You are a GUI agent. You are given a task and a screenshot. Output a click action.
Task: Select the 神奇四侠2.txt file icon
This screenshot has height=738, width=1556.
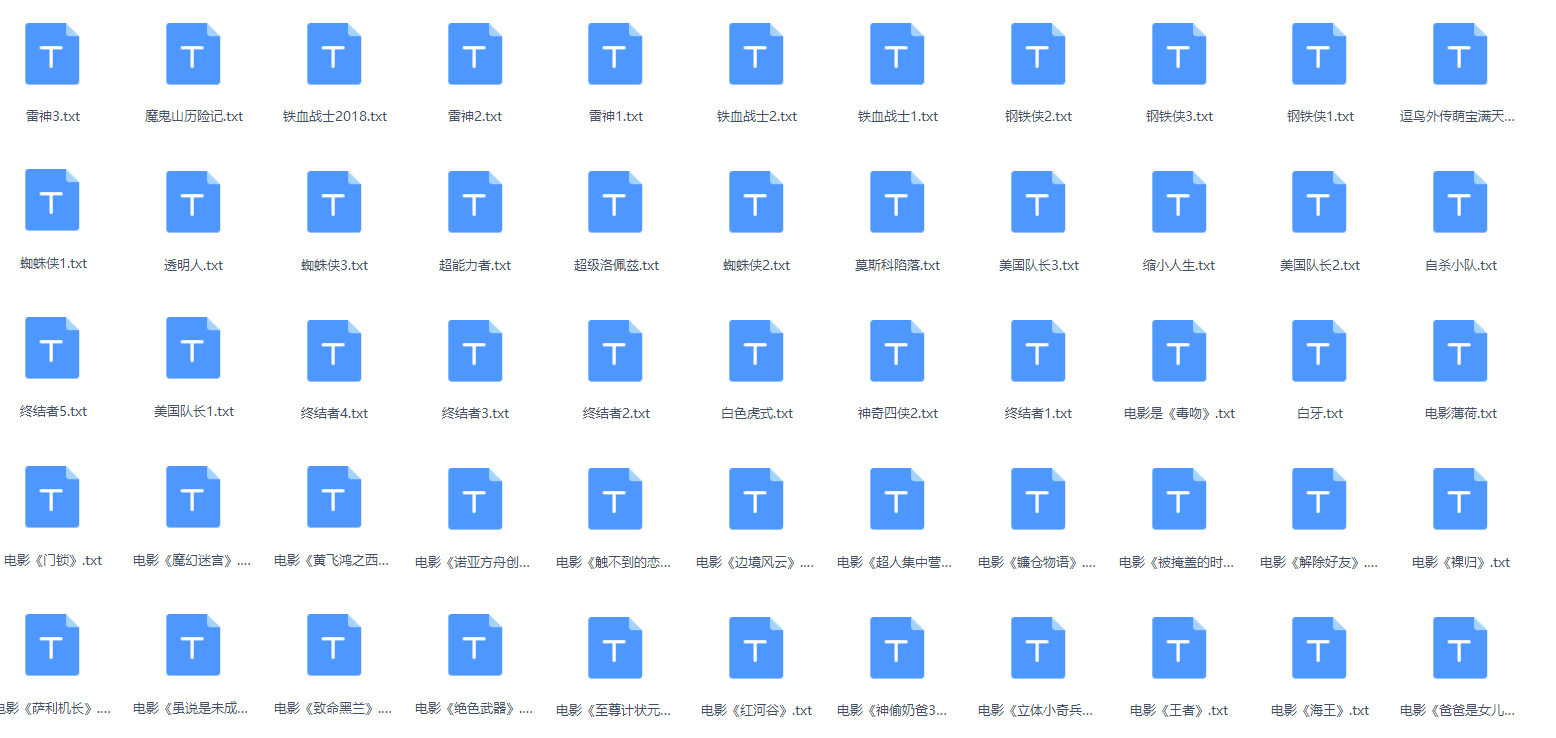click(897, 350)
